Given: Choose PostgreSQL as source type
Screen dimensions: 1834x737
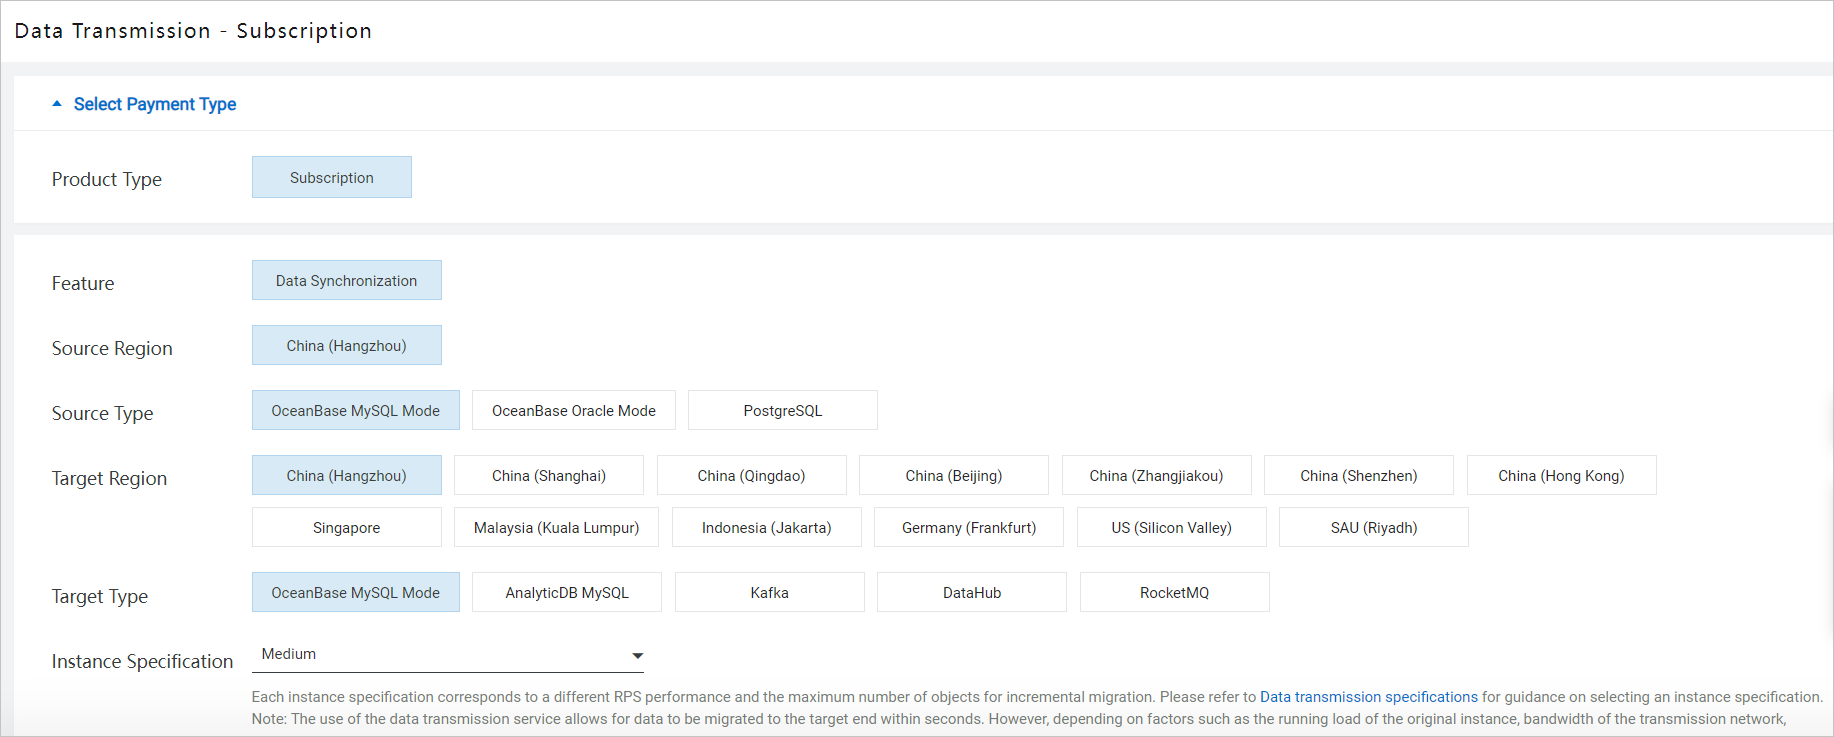Looking at the screenshot, I should pos(782,411).
